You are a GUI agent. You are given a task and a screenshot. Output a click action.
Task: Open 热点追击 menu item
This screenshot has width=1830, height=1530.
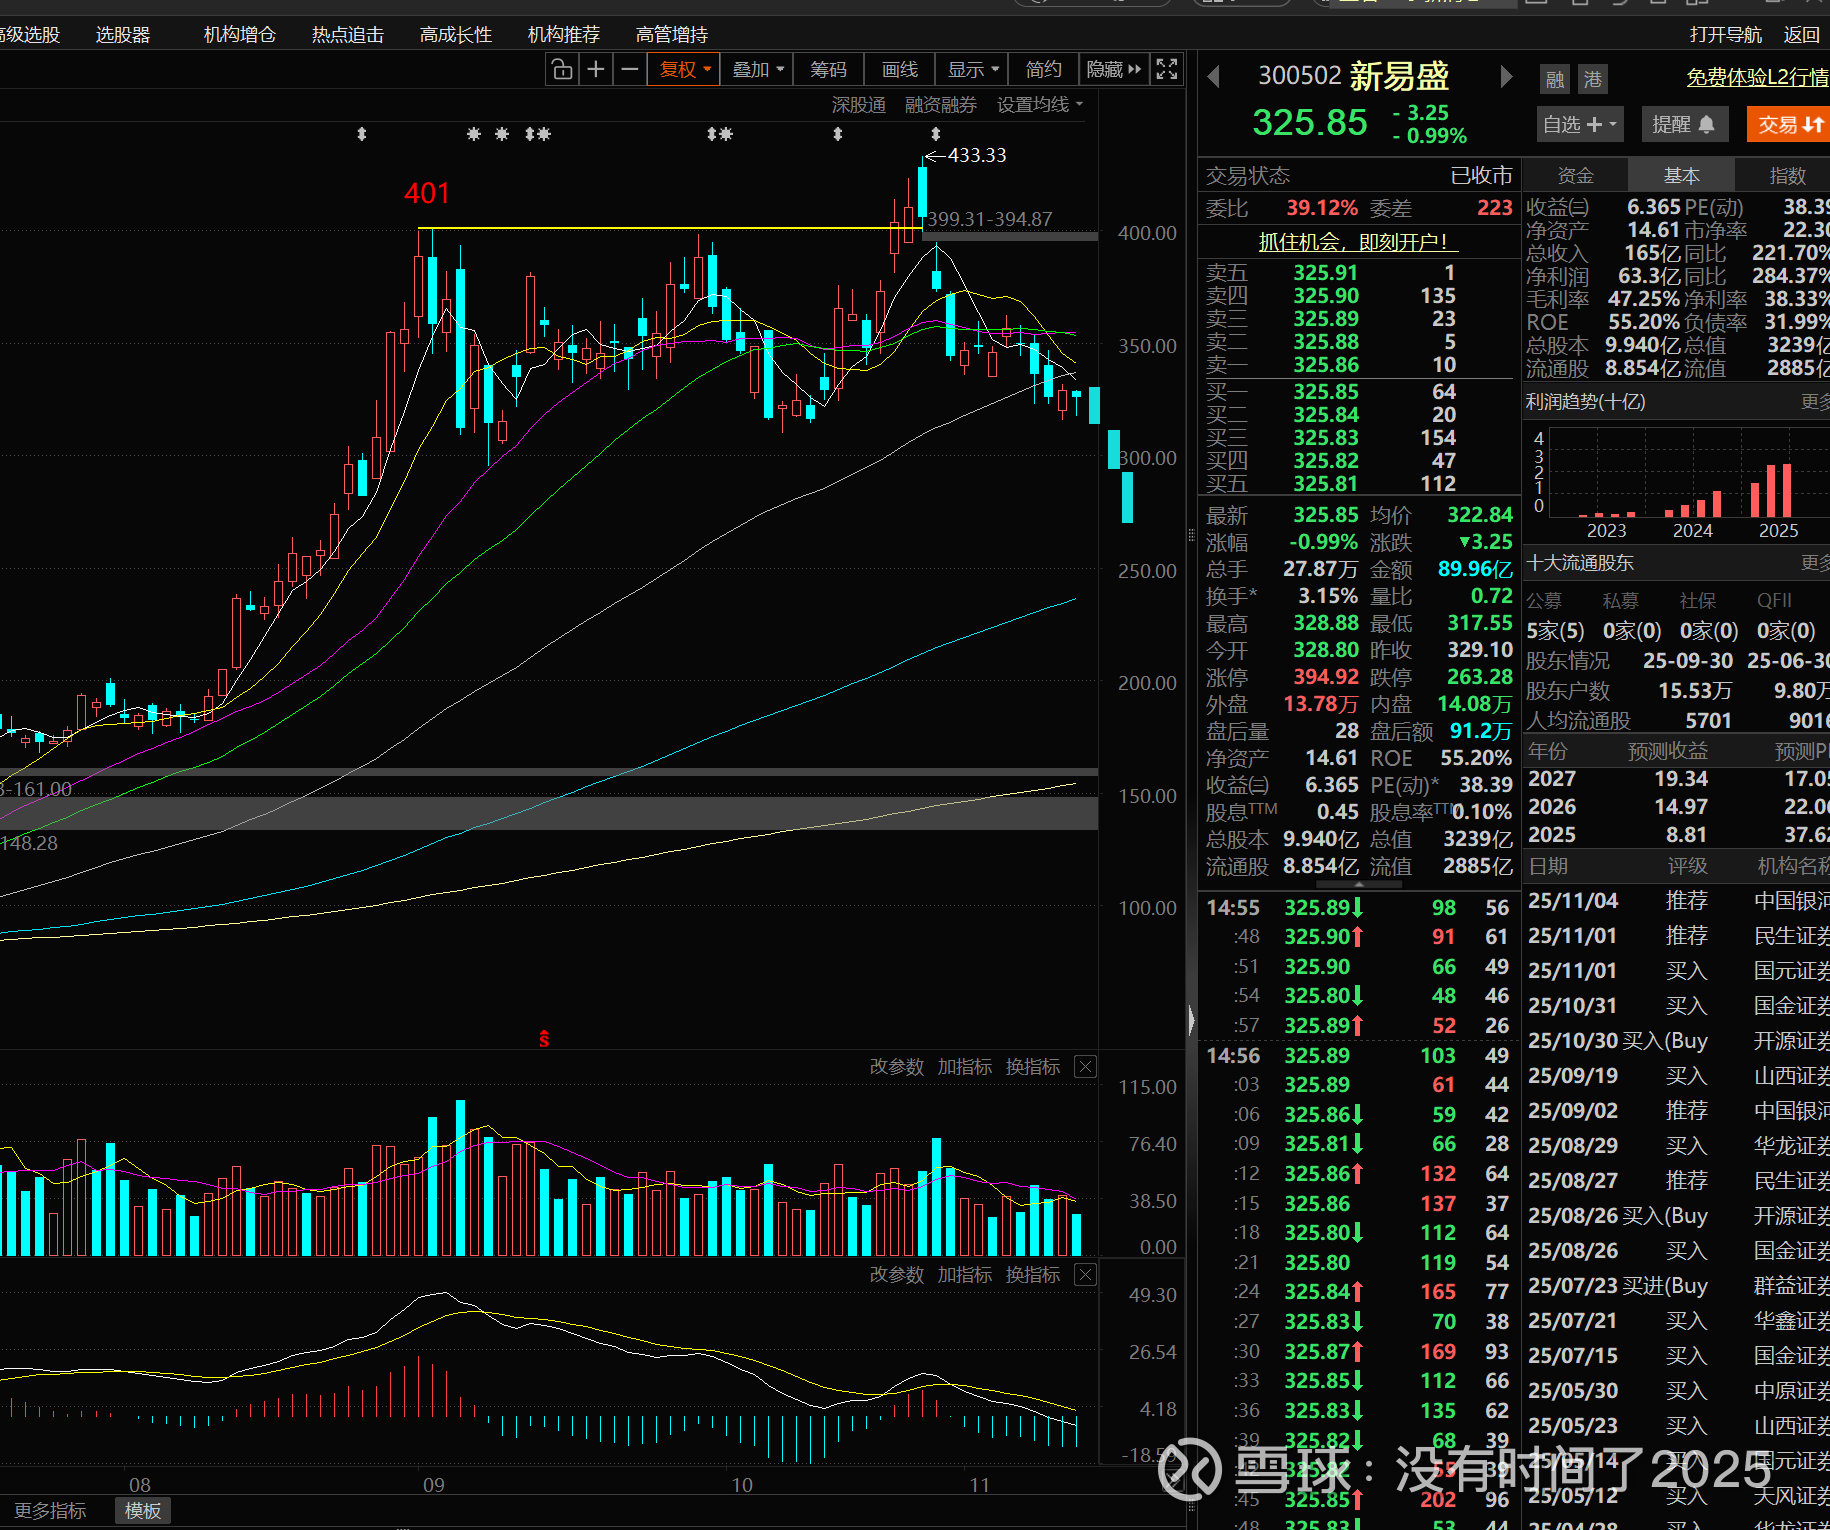(x=348, y=35)
